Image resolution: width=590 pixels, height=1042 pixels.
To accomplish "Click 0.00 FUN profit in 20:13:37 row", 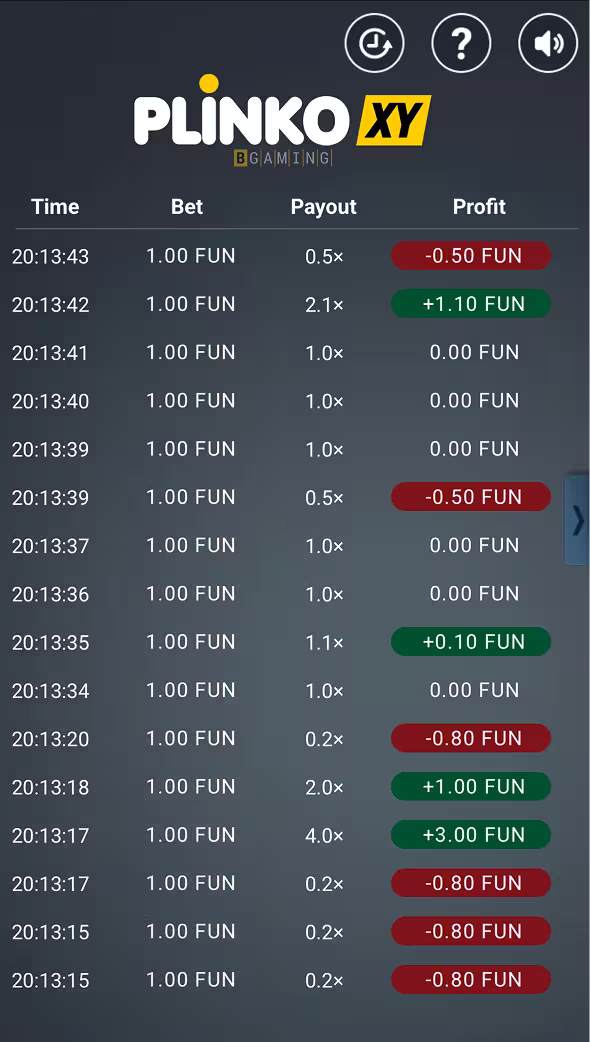I will point(474,546).
